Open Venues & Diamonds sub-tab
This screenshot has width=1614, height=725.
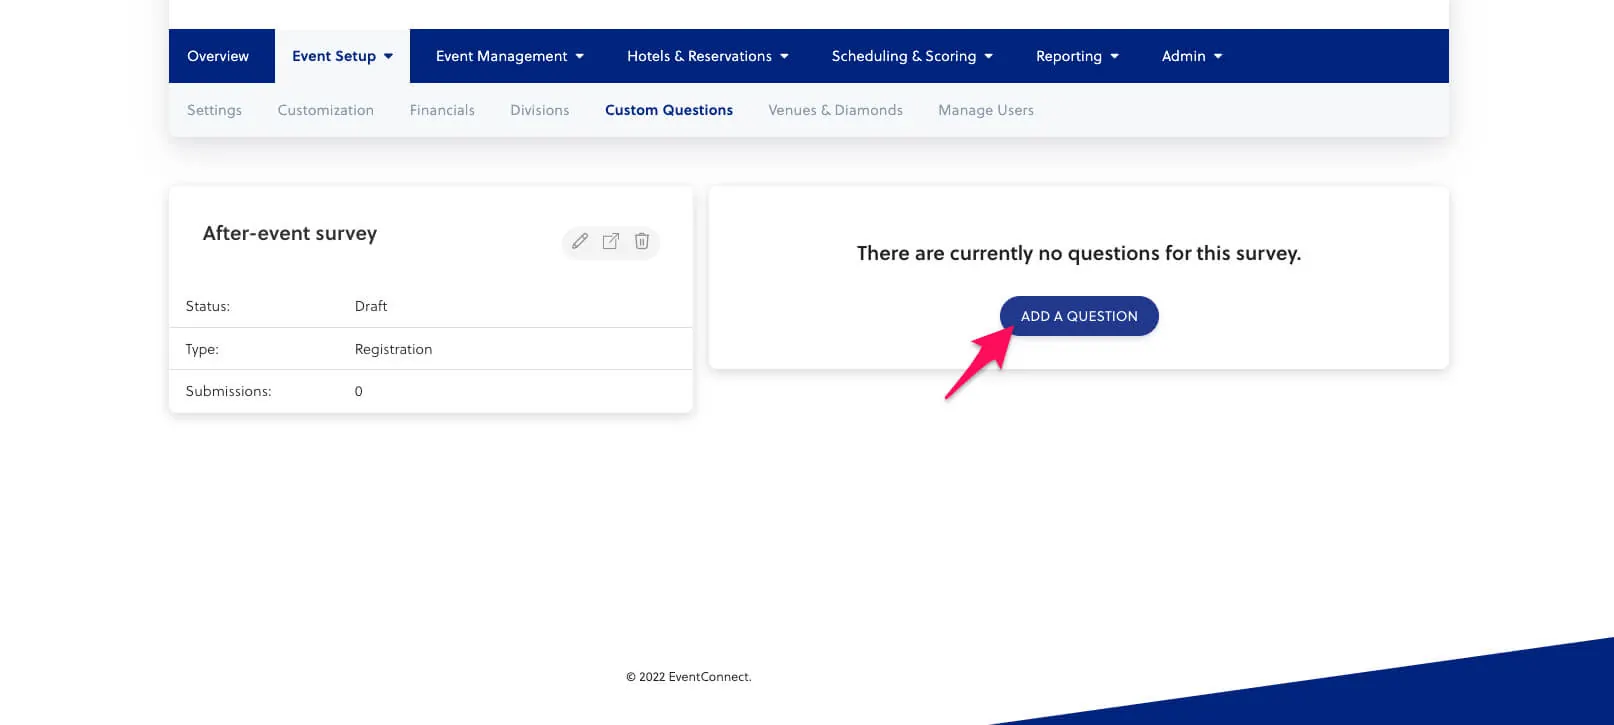pyautogui.click(x=835, y=110)
